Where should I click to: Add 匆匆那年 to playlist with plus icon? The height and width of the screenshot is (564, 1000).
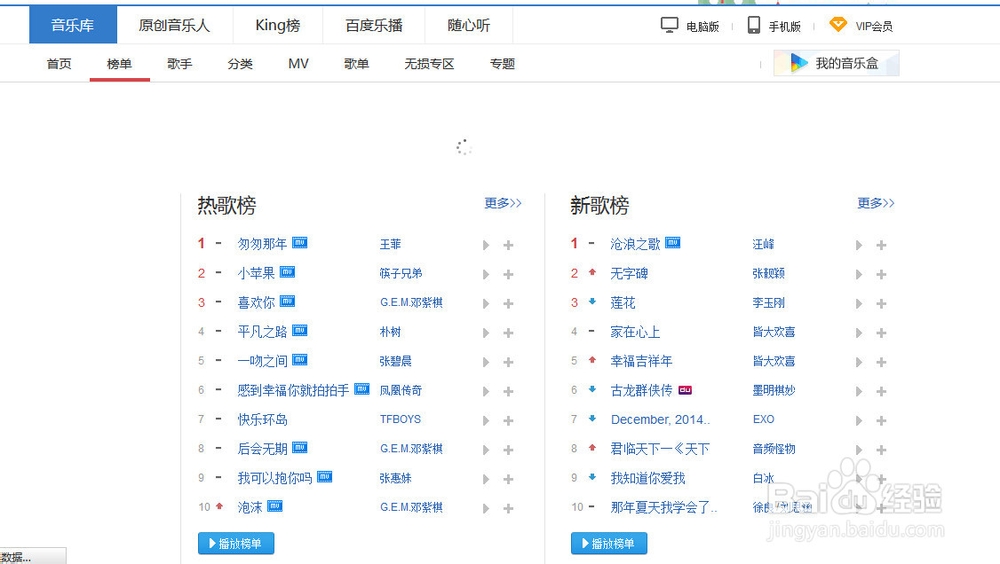point(508,245)
